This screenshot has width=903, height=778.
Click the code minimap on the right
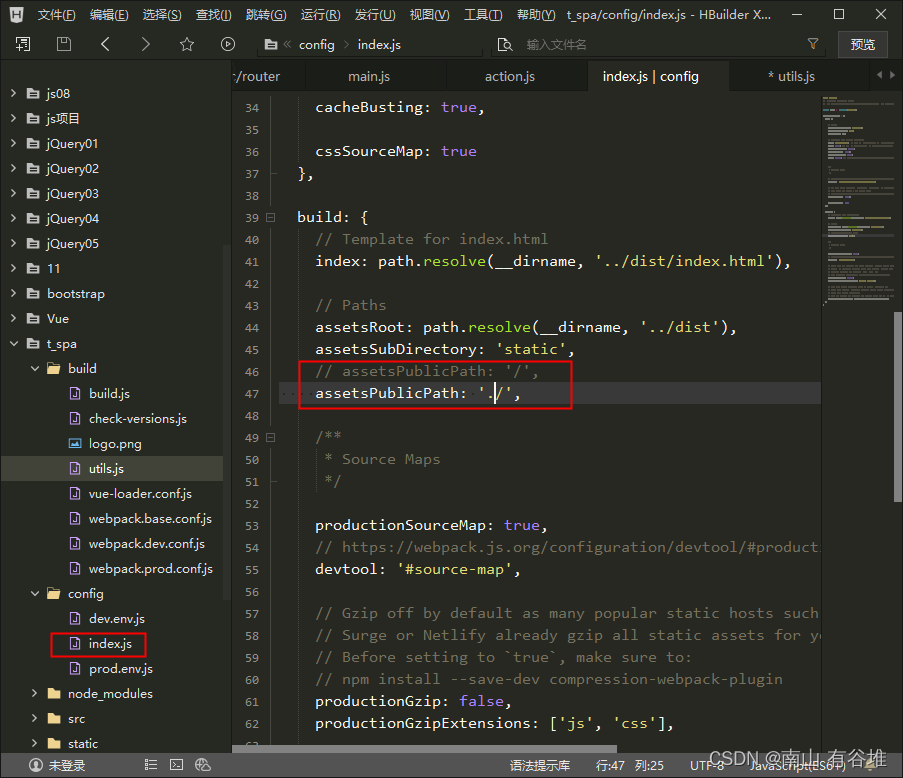[x=855, y=200]
